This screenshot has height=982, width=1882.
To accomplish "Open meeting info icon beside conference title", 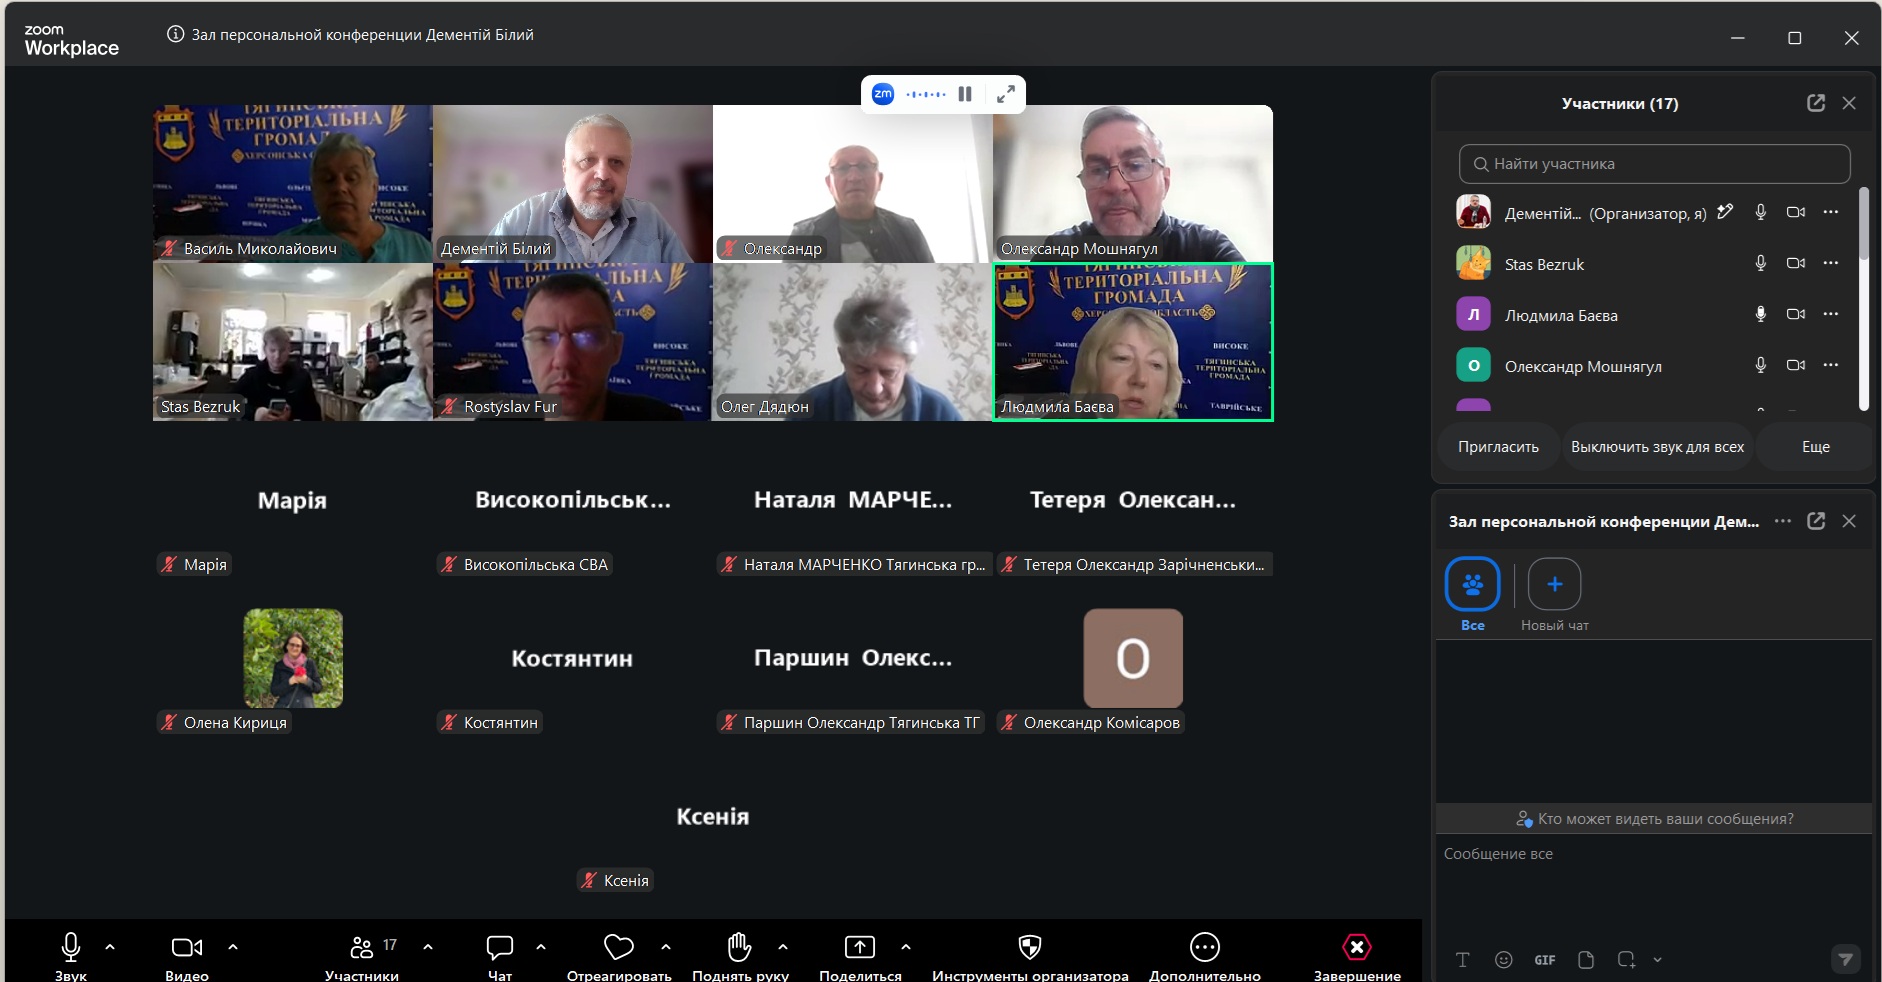I will pyautogui.click(x=175, y=34).
